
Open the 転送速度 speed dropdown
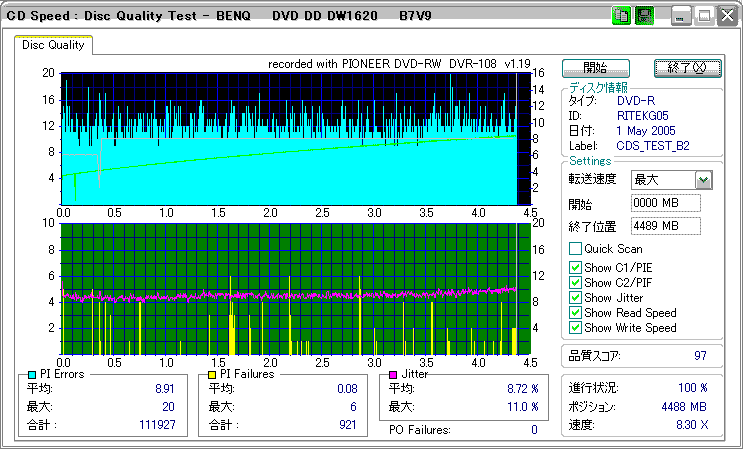(703, 180)
